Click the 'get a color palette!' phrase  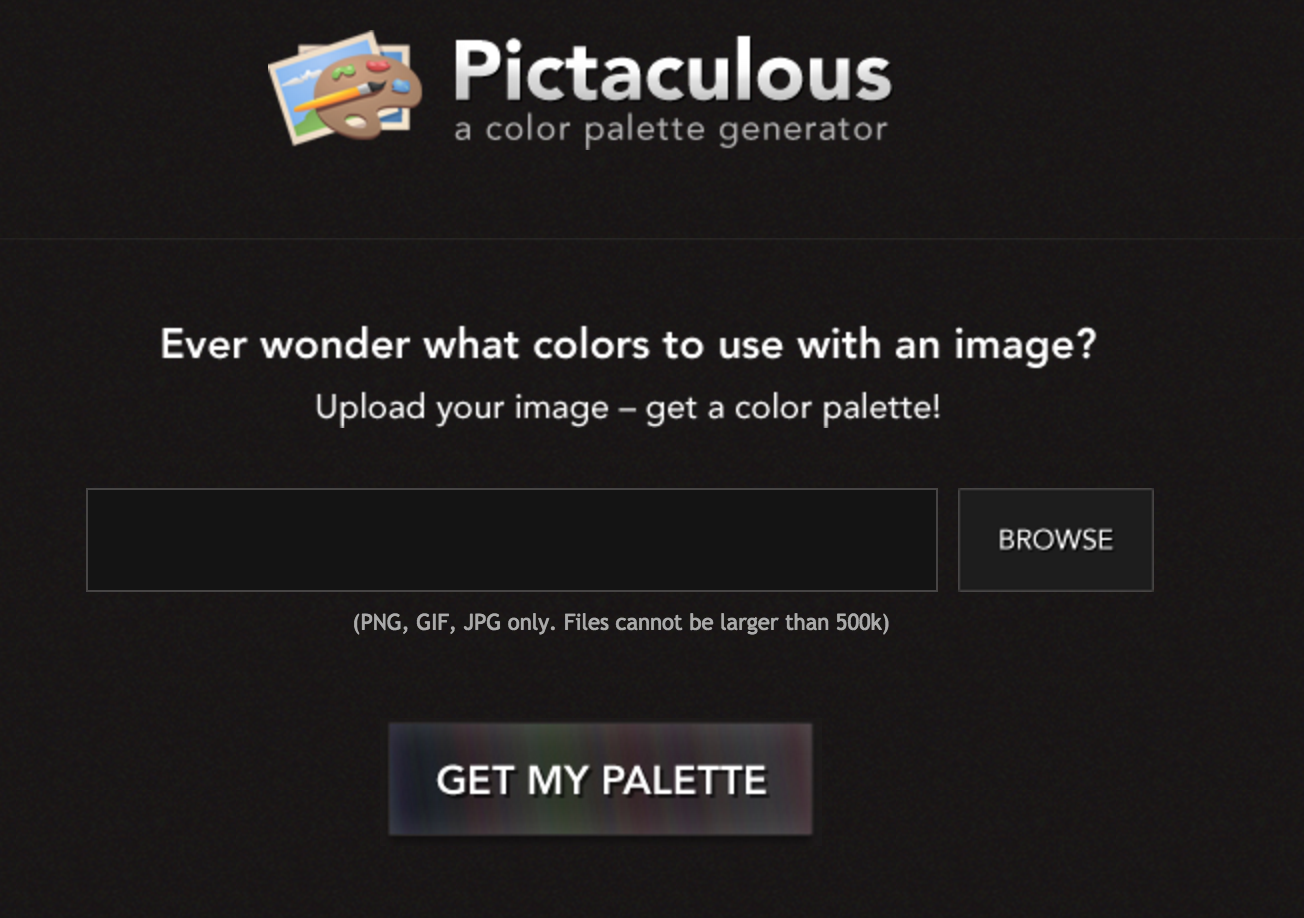(793, 409)
